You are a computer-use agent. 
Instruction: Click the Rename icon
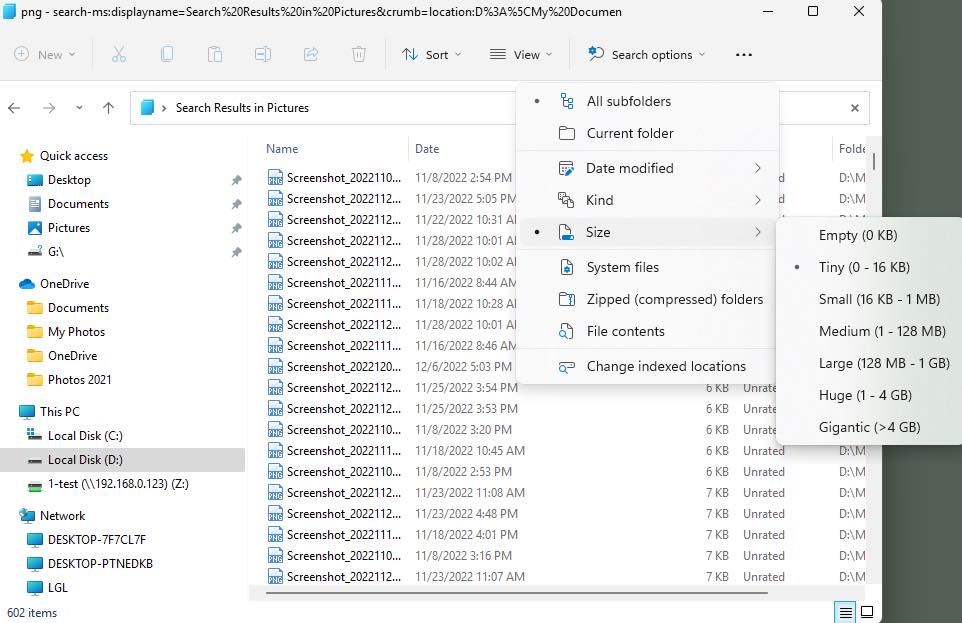[x=262, y=54]
